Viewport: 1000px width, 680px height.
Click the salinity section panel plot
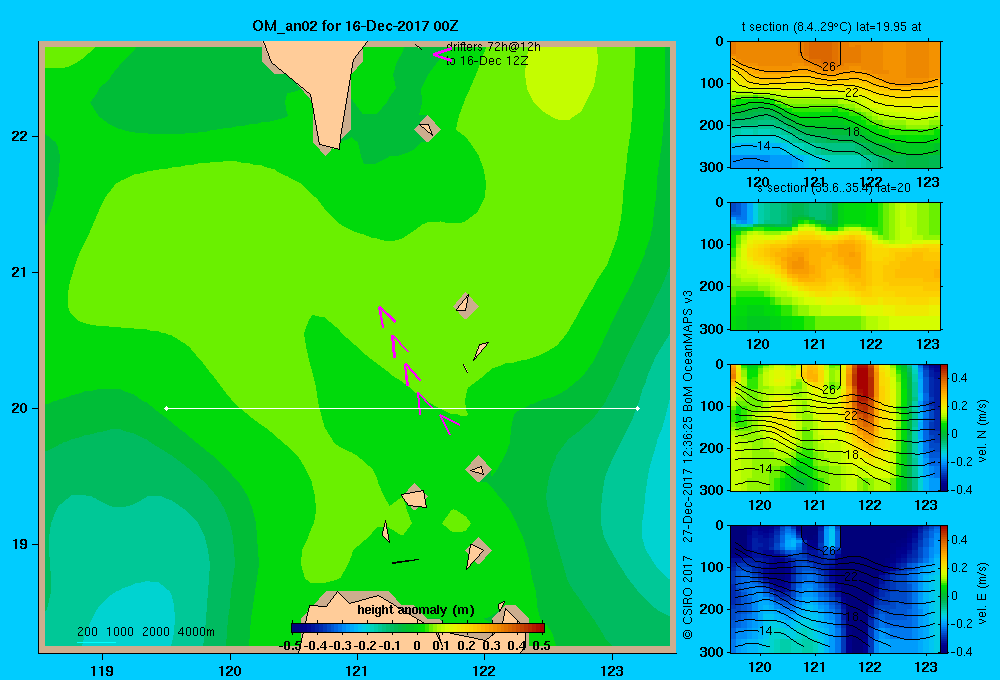click(x=835, y=265)
